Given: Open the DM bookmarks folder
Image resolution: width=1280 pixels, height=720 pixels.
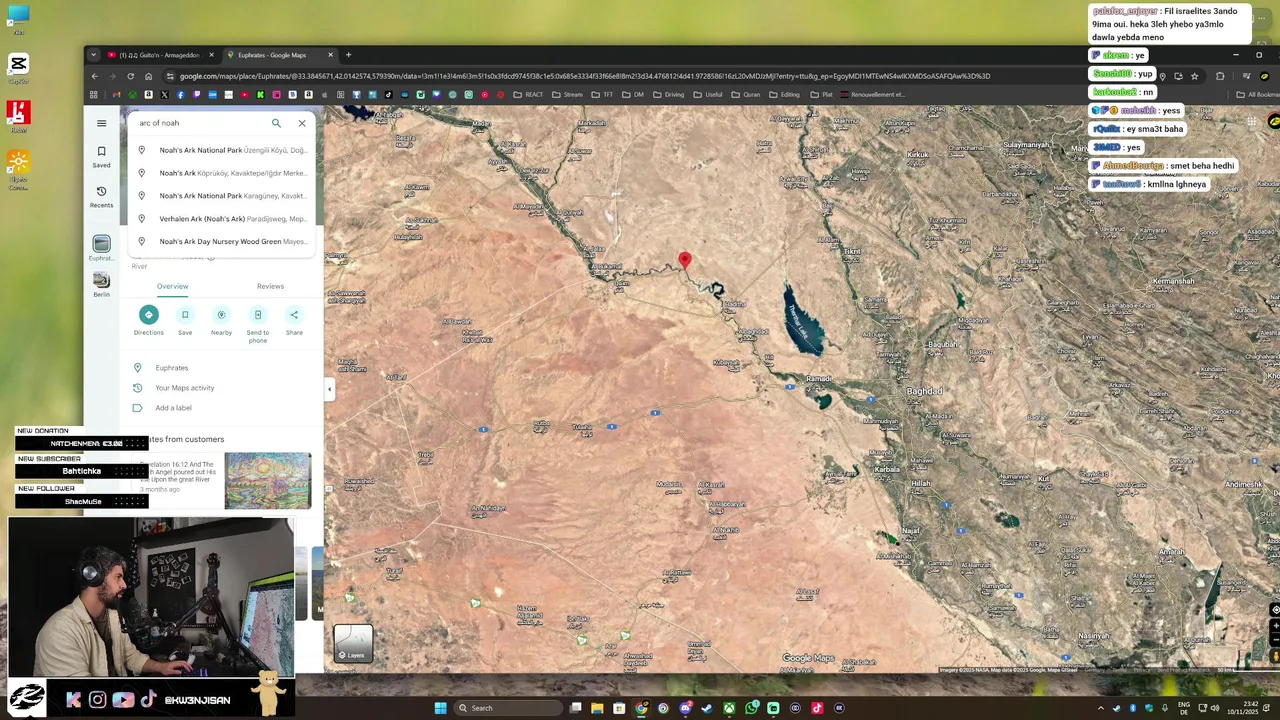Looking at the screenshot, I should [x=633, y=95].
